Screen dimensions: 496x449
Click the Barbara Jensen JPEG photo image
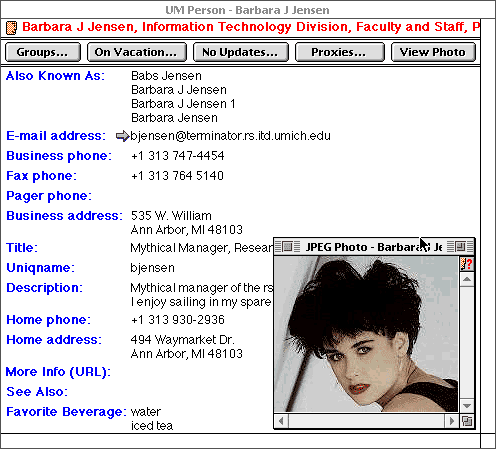click(366, 334)
